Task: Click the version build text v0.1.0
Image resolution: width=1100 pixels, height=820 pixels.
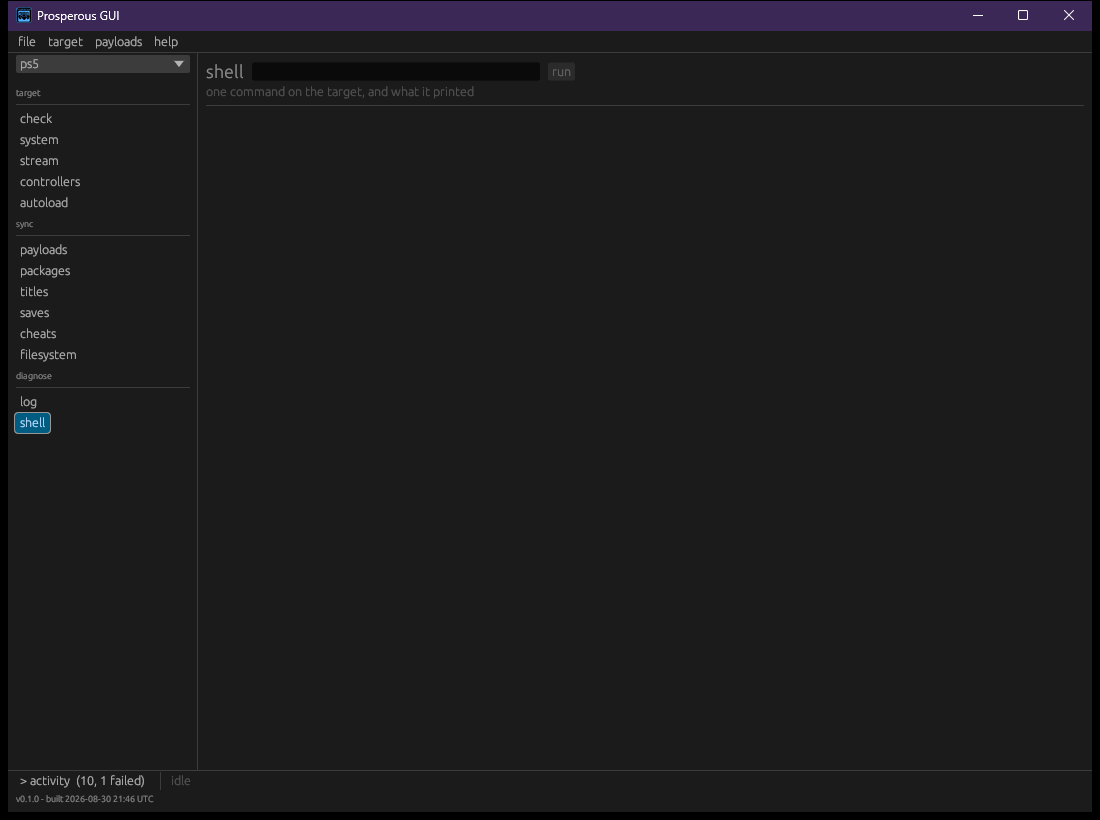Action: pos(84,799)
